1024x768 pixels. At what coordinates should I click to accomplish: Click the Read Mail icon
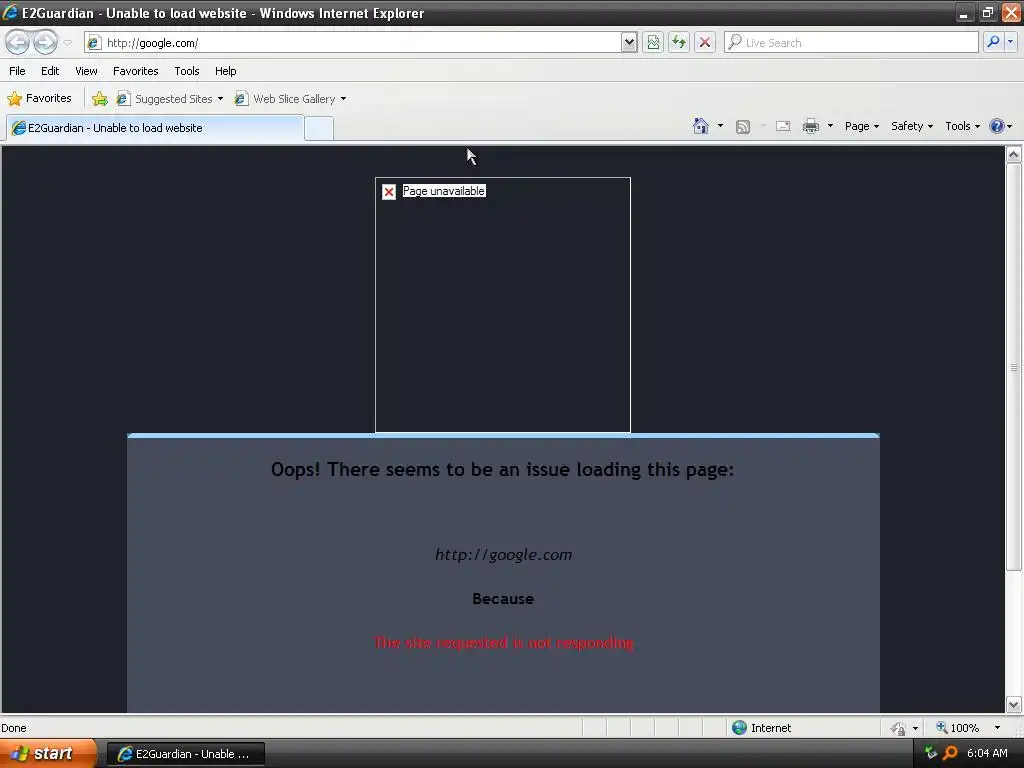(x=783, y=126)
